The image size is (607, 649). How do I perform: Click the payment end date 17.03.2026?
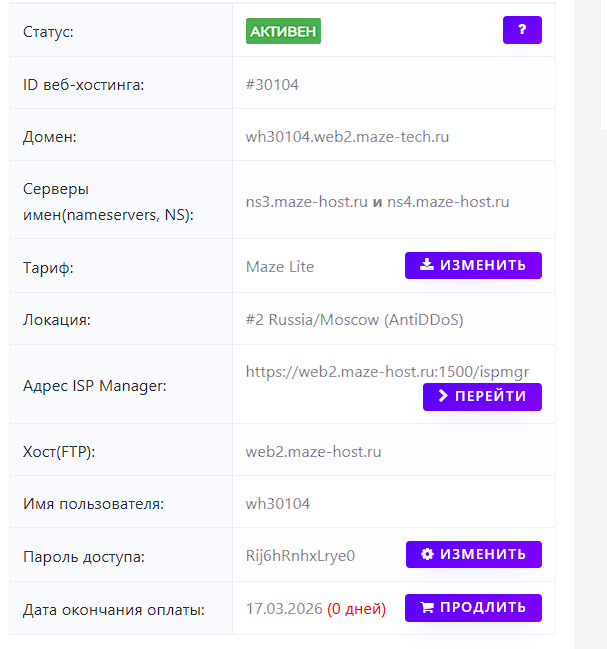284,608
